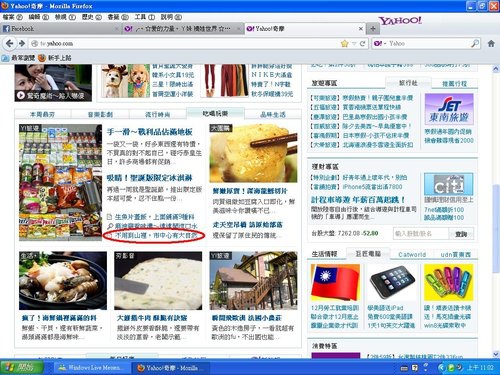The image size is (500, 375).
Task: Play the video thumbnail with the play icon
Action: (53, 83)
